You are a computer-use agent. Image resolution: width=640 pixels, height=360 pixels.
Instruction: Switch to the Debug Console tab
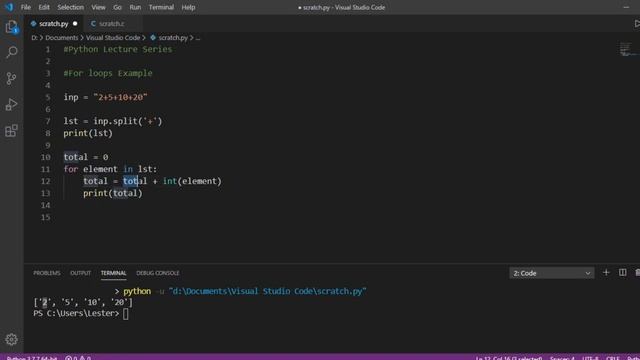tap(158, 273)
